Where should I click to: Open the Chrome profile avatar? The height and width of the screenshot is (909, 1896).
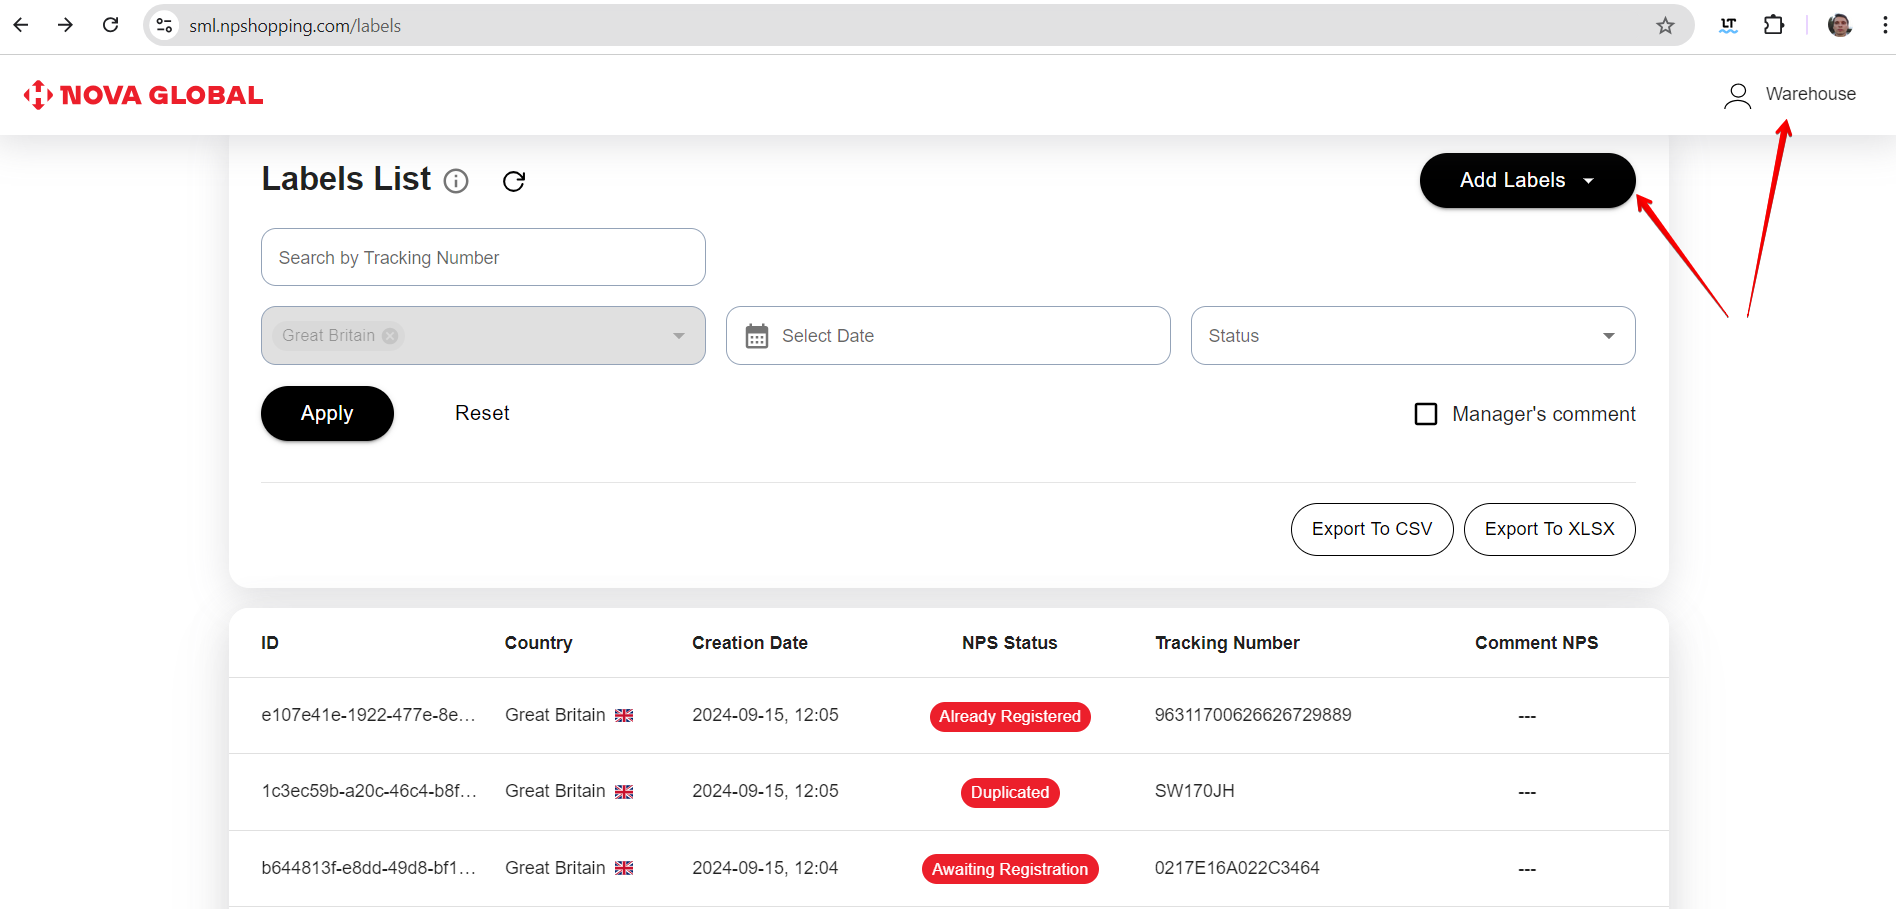1840,25
